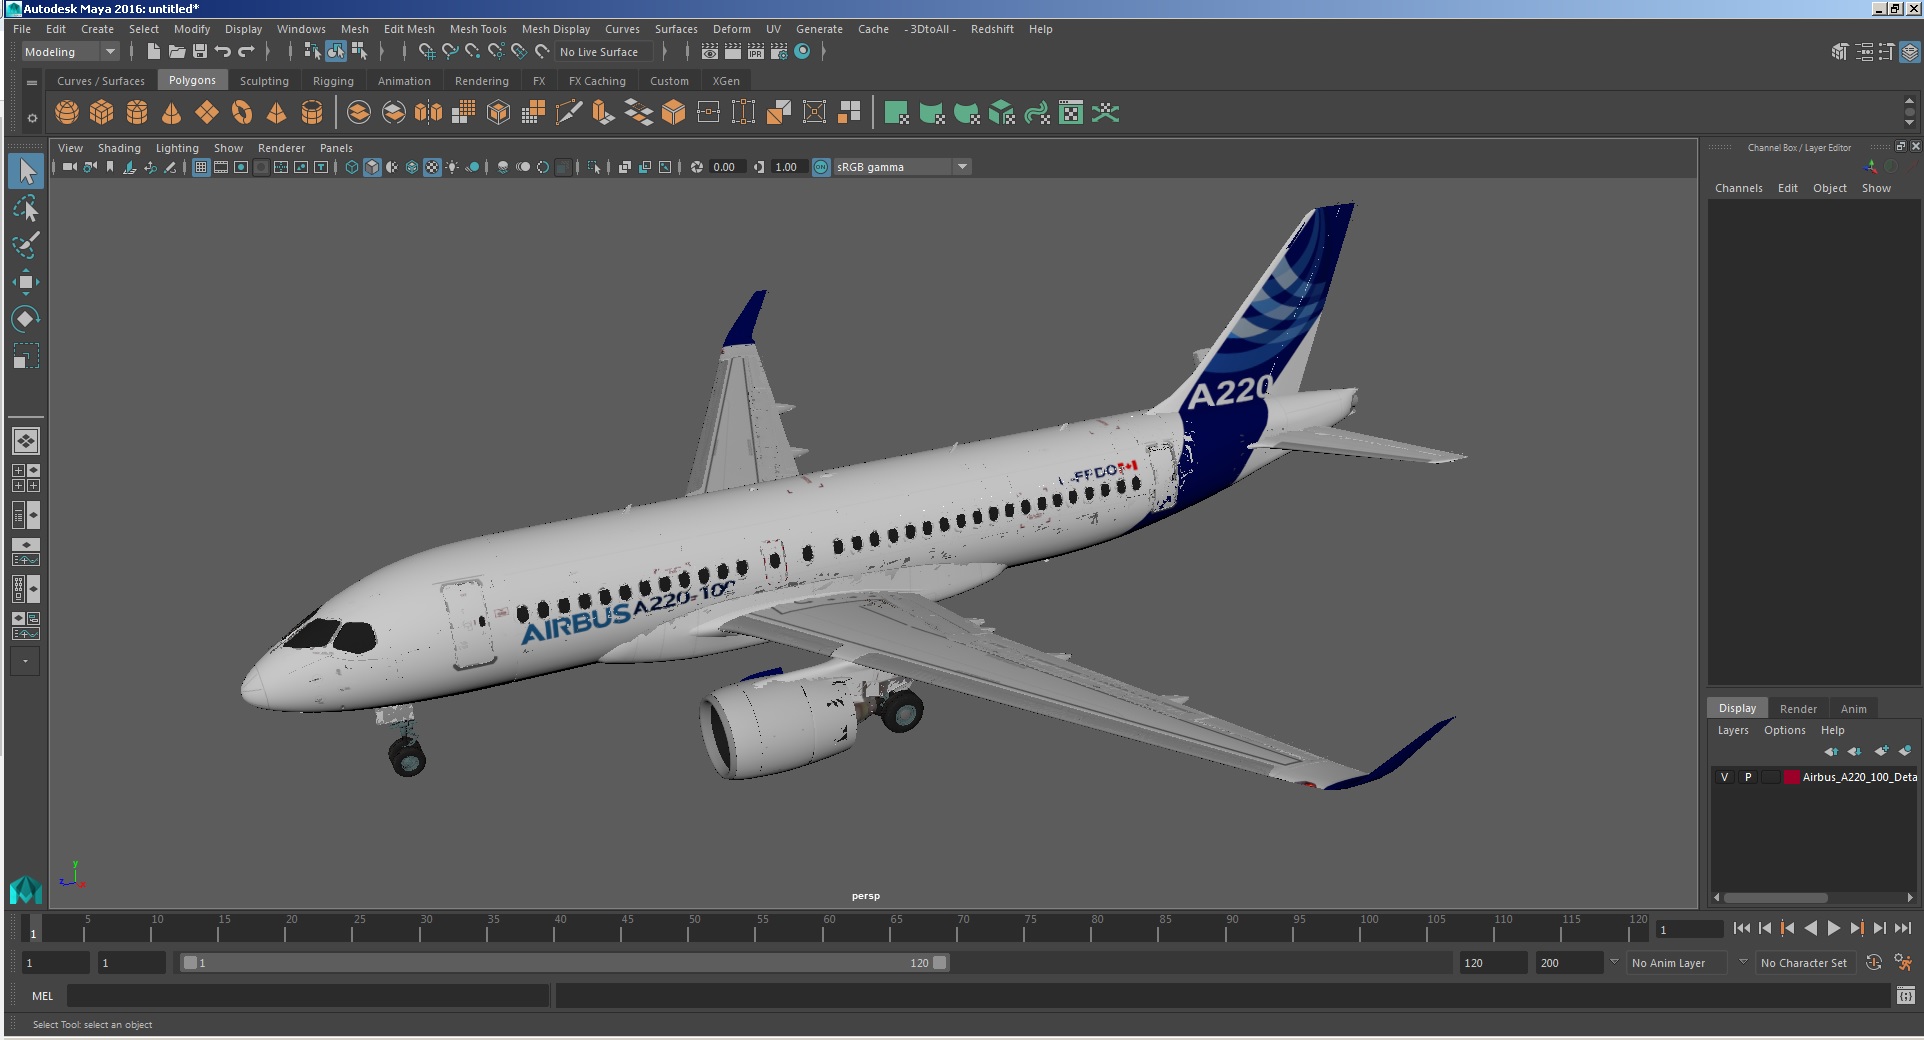Viewport: 1924px width, 1040px height.
Task: Open the Mesh Tools menu
Action: point(478,29)
